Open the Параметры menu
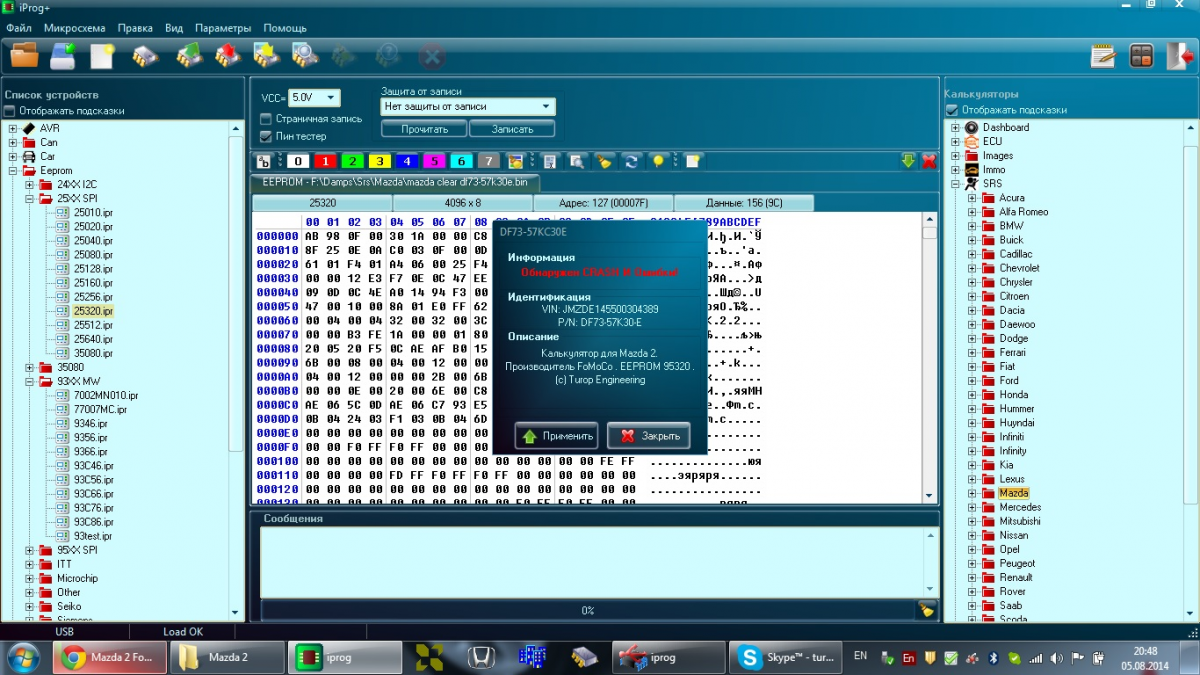This screenshot has width=1200, height=675. click(x=224, y=28)
